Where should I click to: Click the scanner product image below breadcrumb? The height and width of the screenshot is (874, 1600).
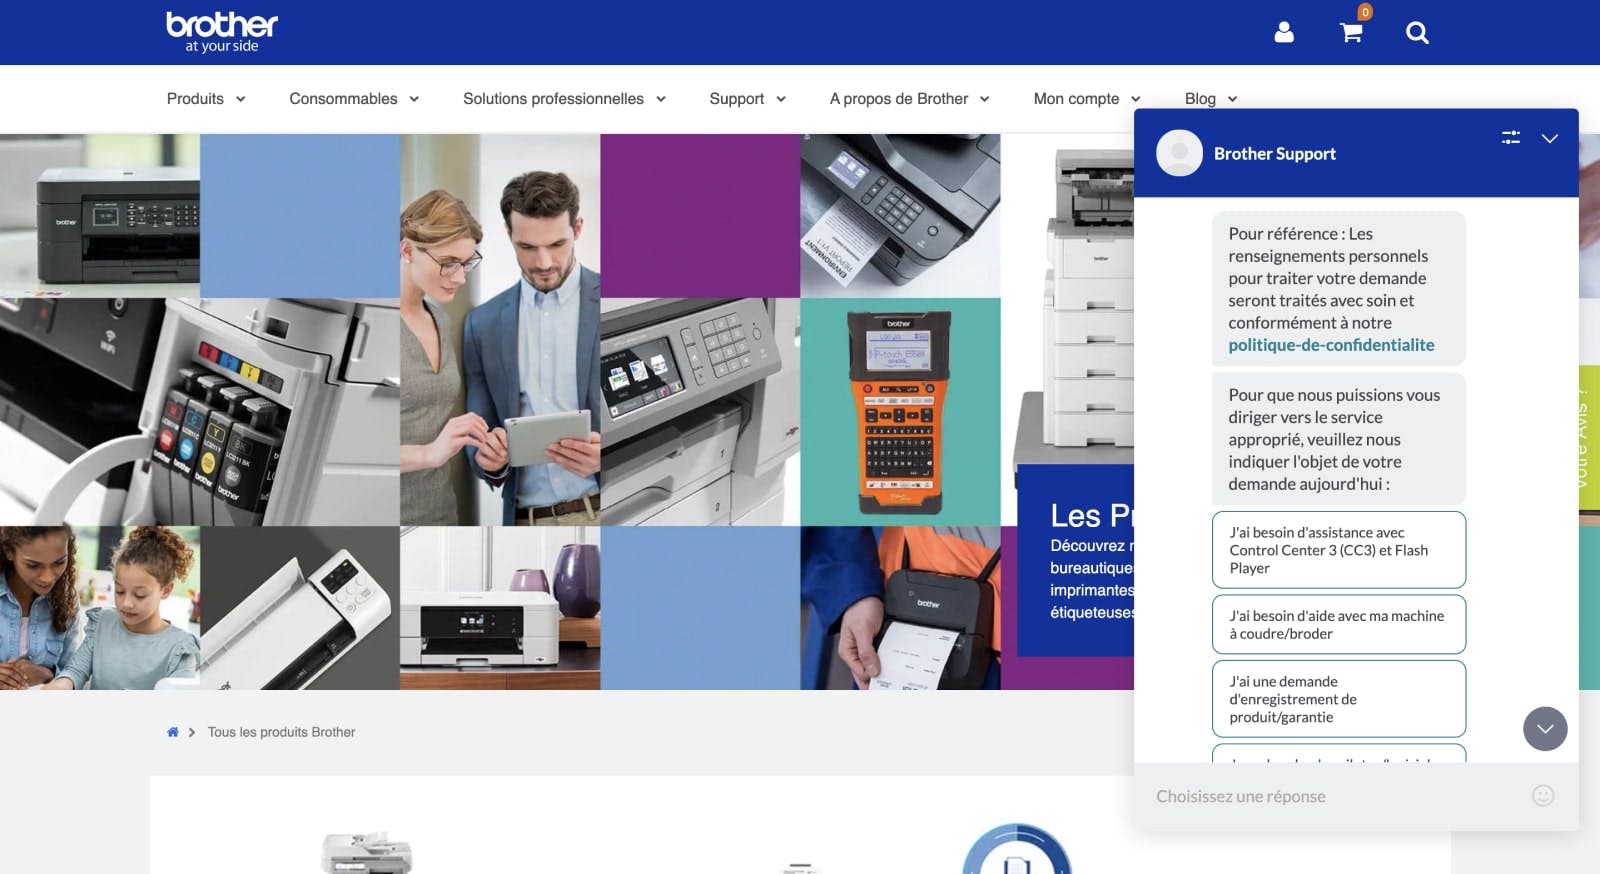pyautogui.click(x=367, y=852)
